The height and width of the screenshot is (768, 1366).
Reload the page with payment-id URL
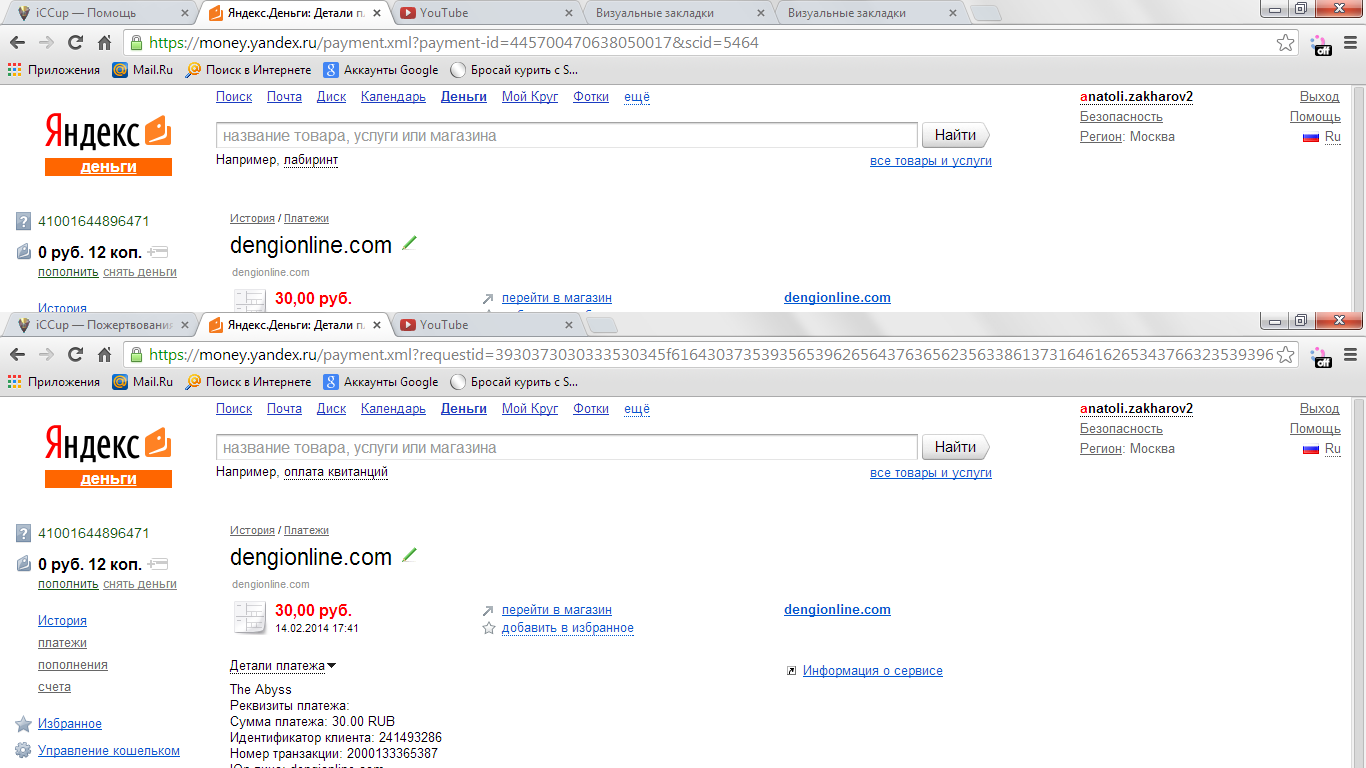click(75, 43)
